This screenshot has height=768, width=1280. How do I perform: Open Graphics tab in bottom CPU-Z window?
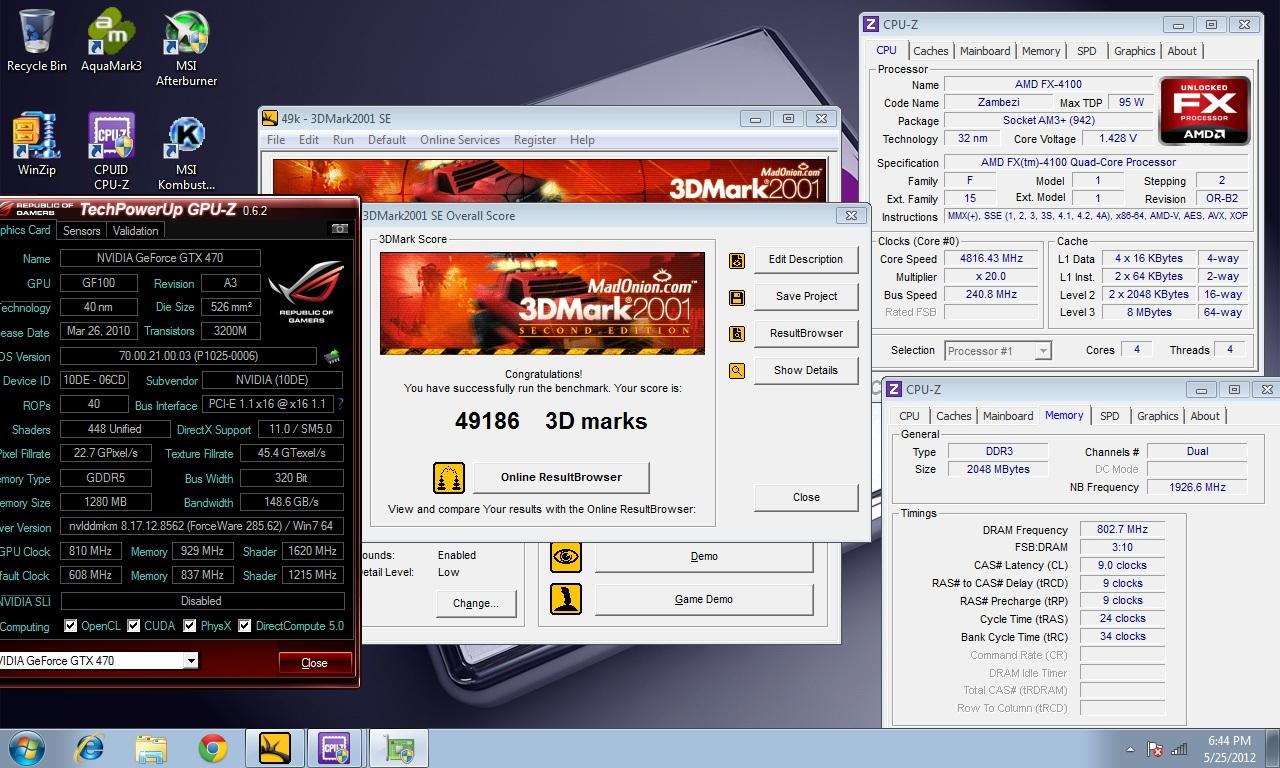point(1157,416)
